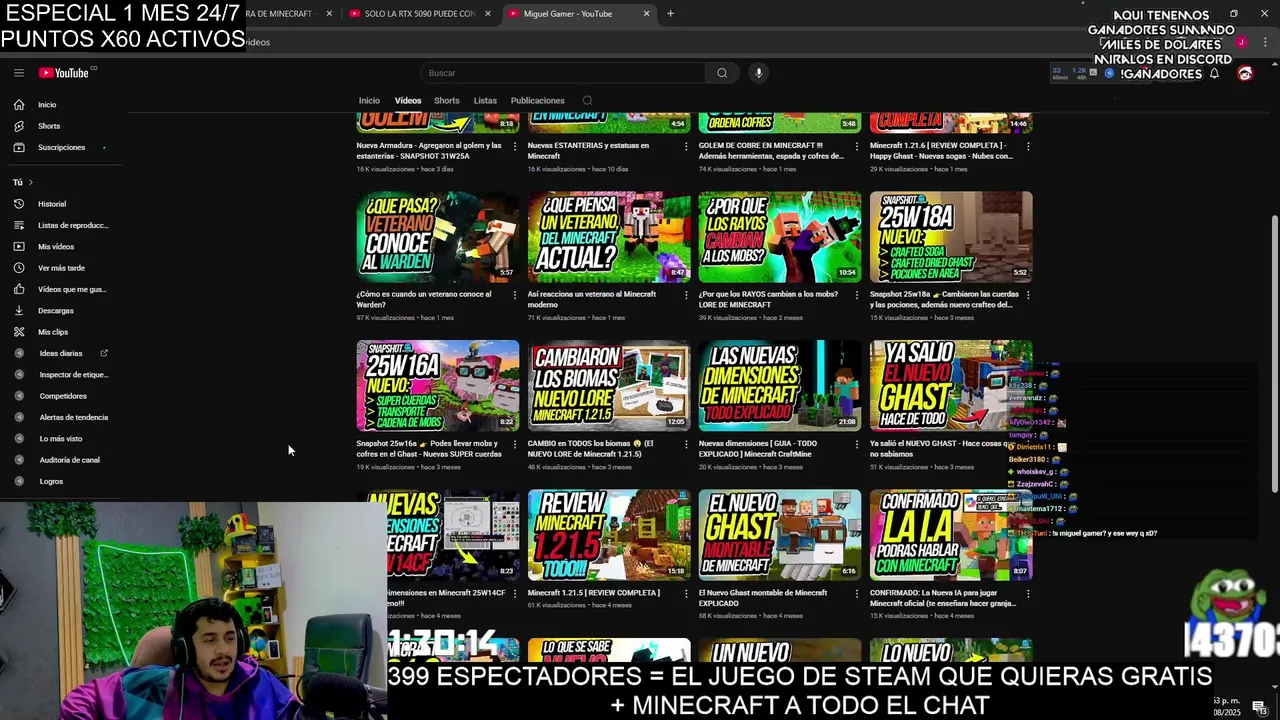
Task: Switch to the channel Shorts tab
Action: tap(447, 100)
